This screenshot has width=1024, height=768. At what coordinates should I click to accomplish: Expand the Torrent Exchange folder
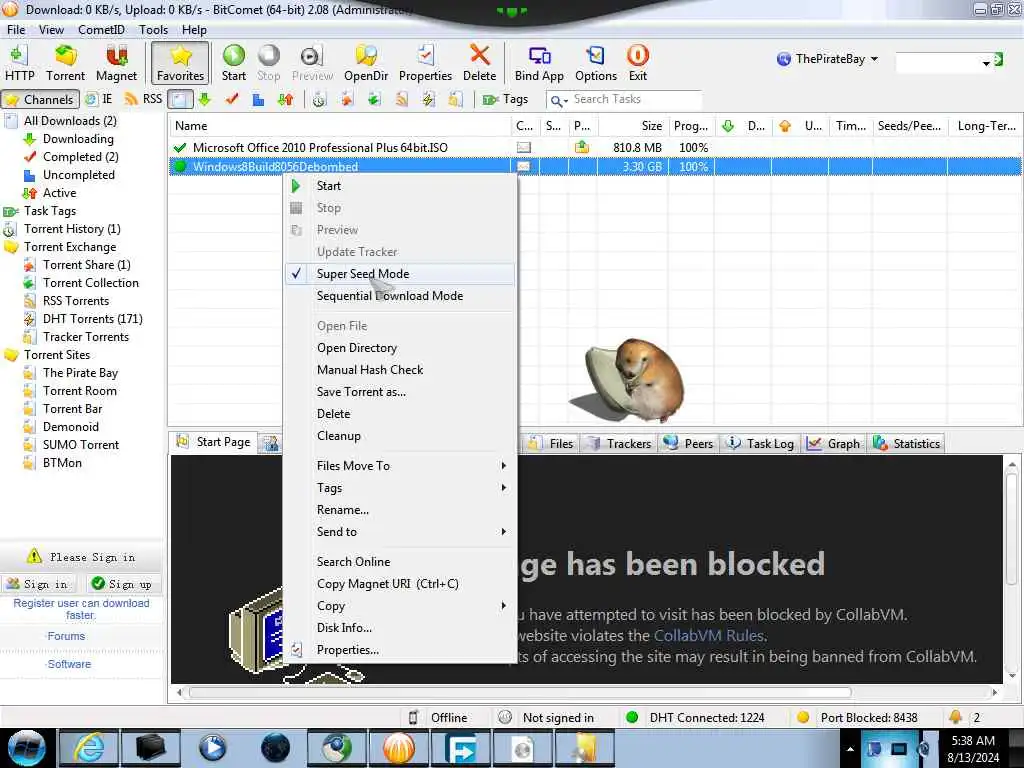tap(69, 247)
